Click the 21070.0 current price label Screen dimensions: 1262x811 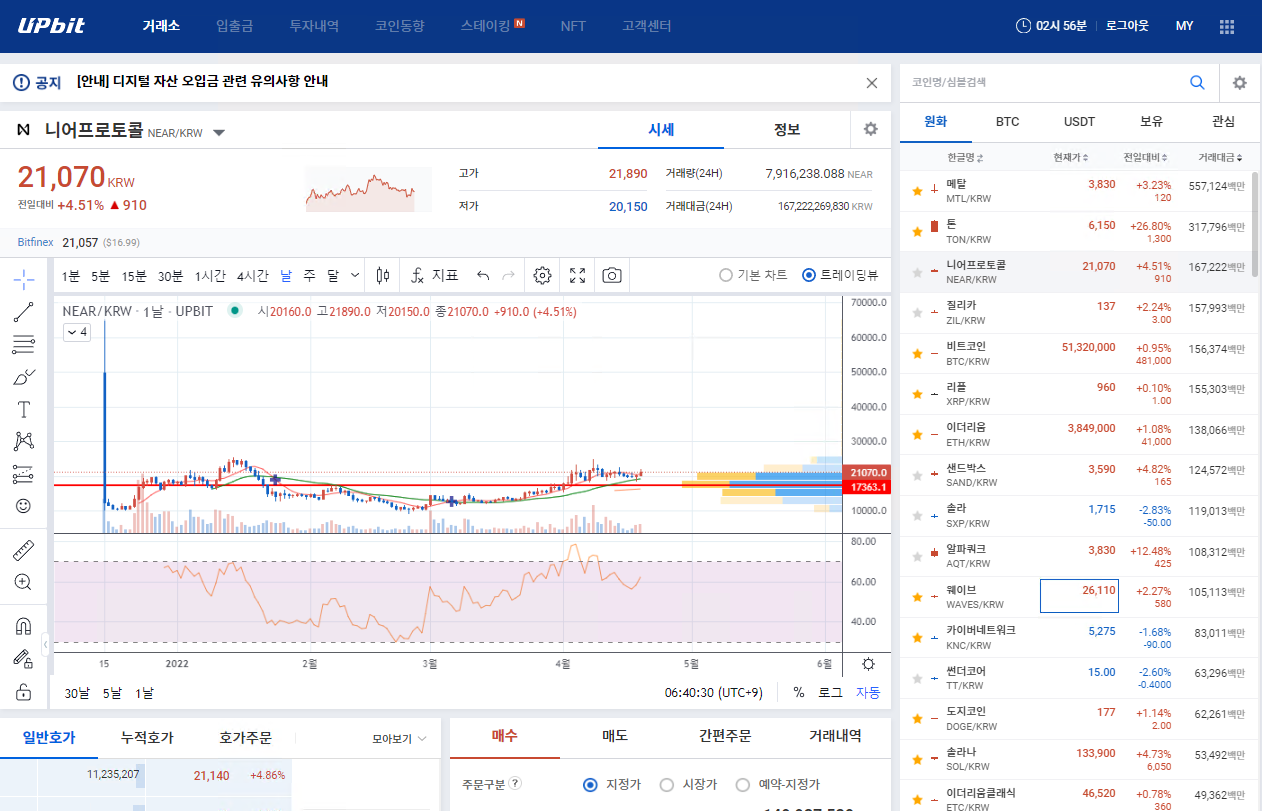[x=866, y=472]
